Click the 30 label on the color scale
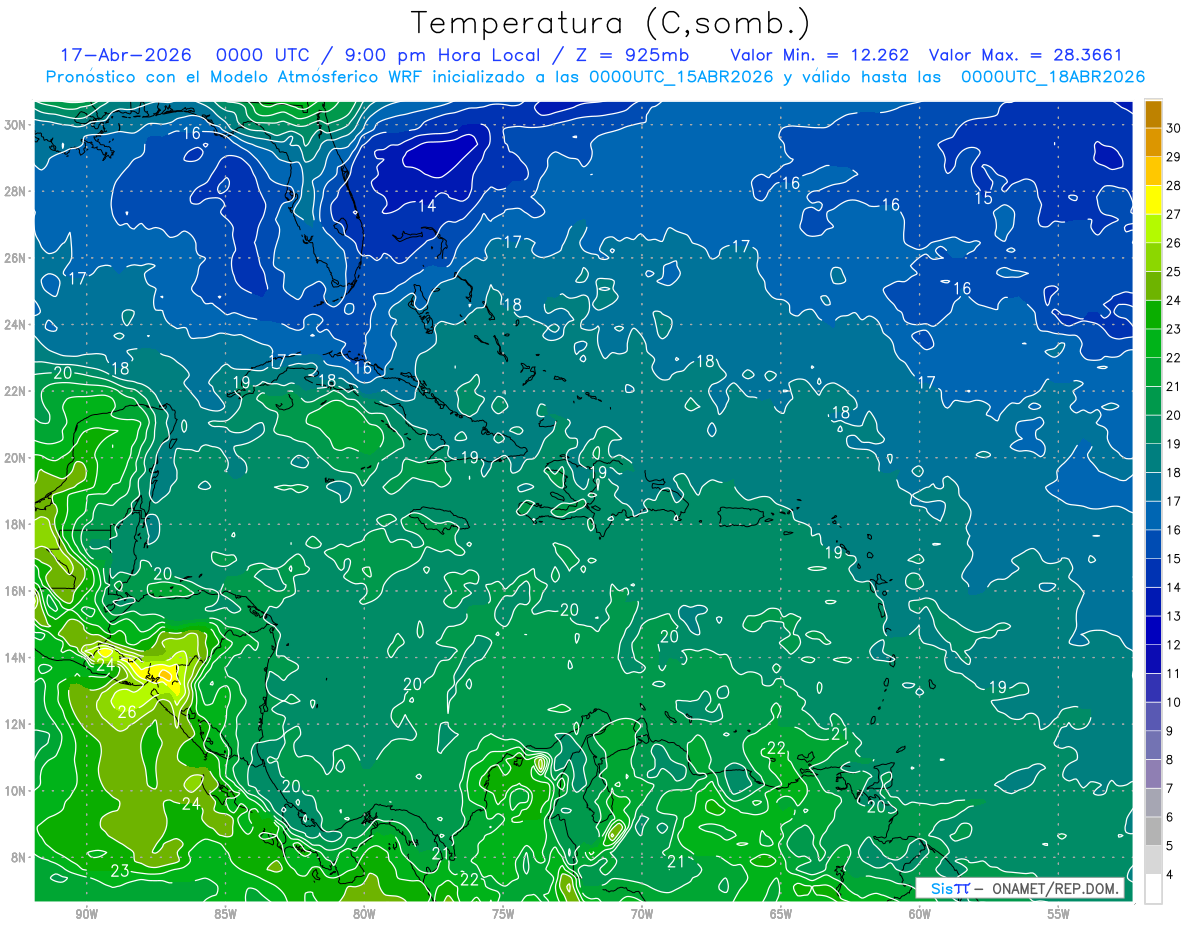The image size is (1200, 927). click(x=1175, y=127)
